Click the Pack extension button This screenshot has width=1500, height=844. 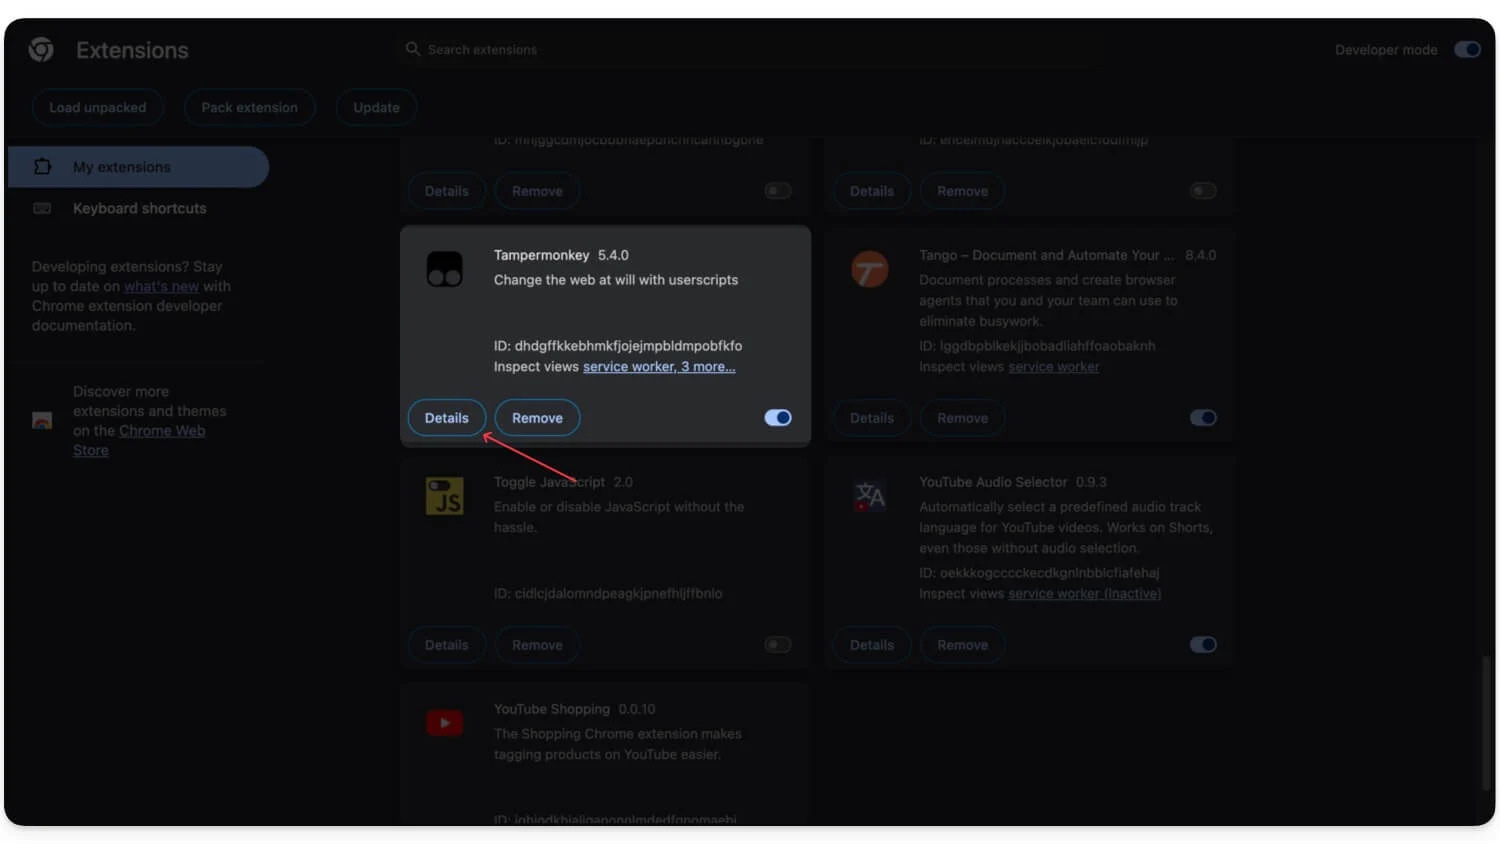click(x=249, y=107)
